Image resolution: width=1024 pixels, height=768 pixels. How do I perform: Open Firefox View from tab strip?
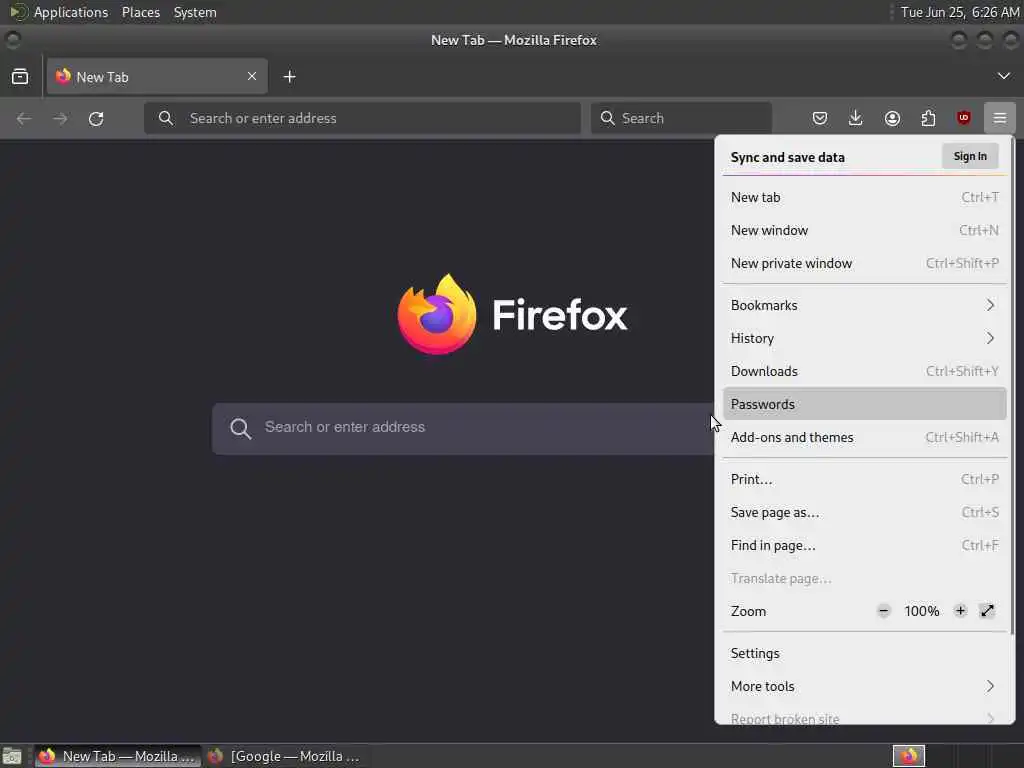pyautogui.click(x=20, y=77)
